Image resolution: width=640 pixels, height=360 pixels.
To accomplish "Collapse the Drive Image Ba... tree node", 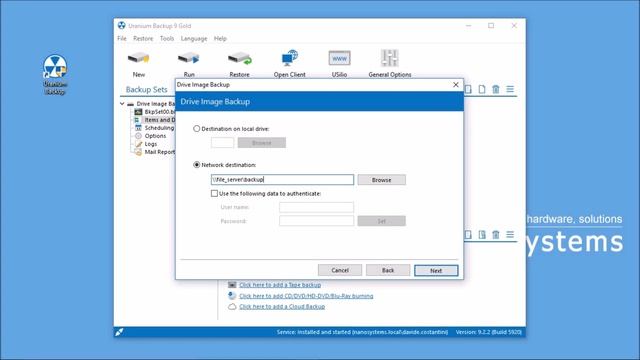I will pos(122,104).
